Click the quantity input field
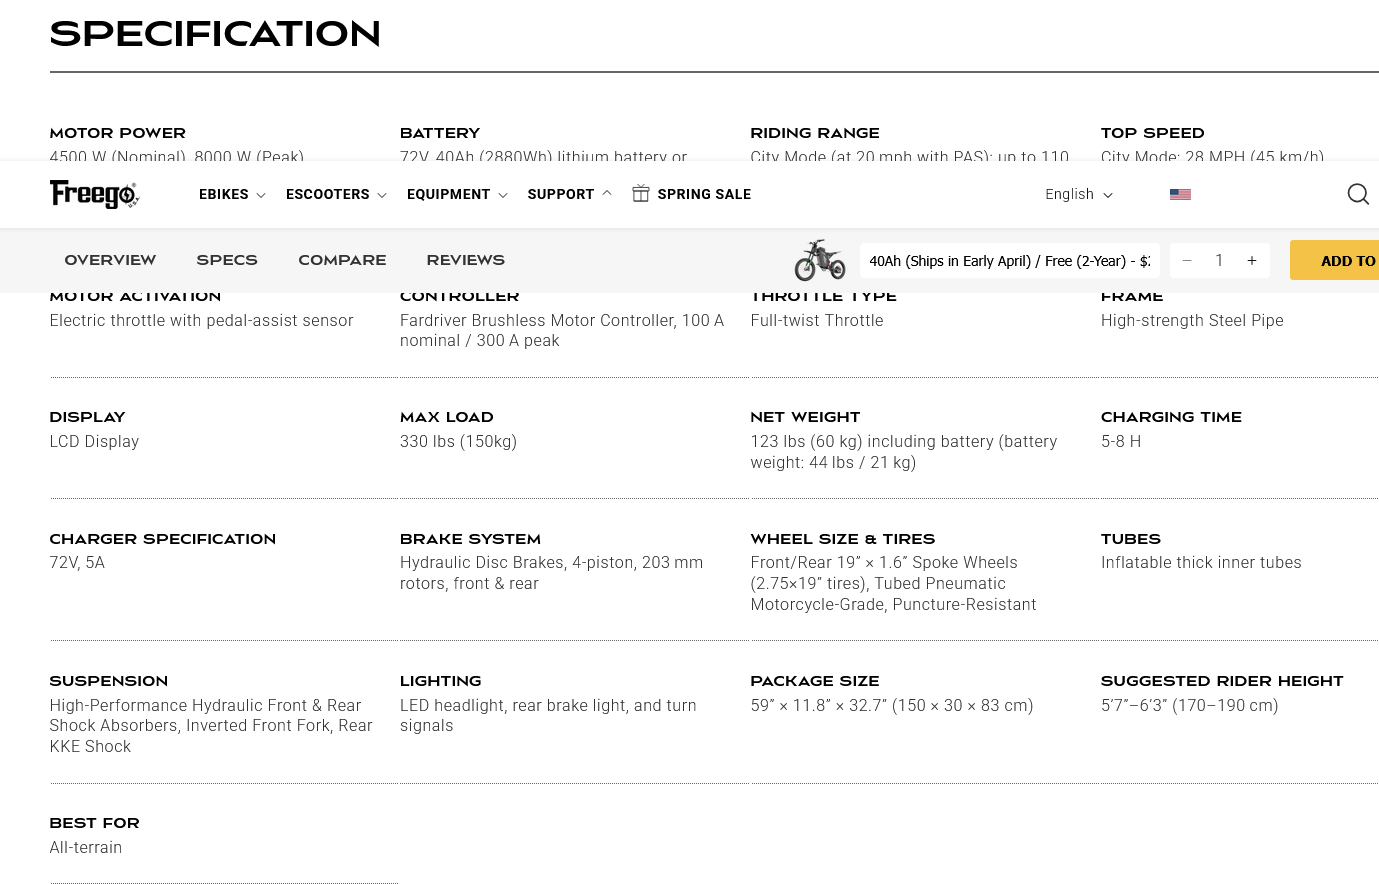 1219,261
